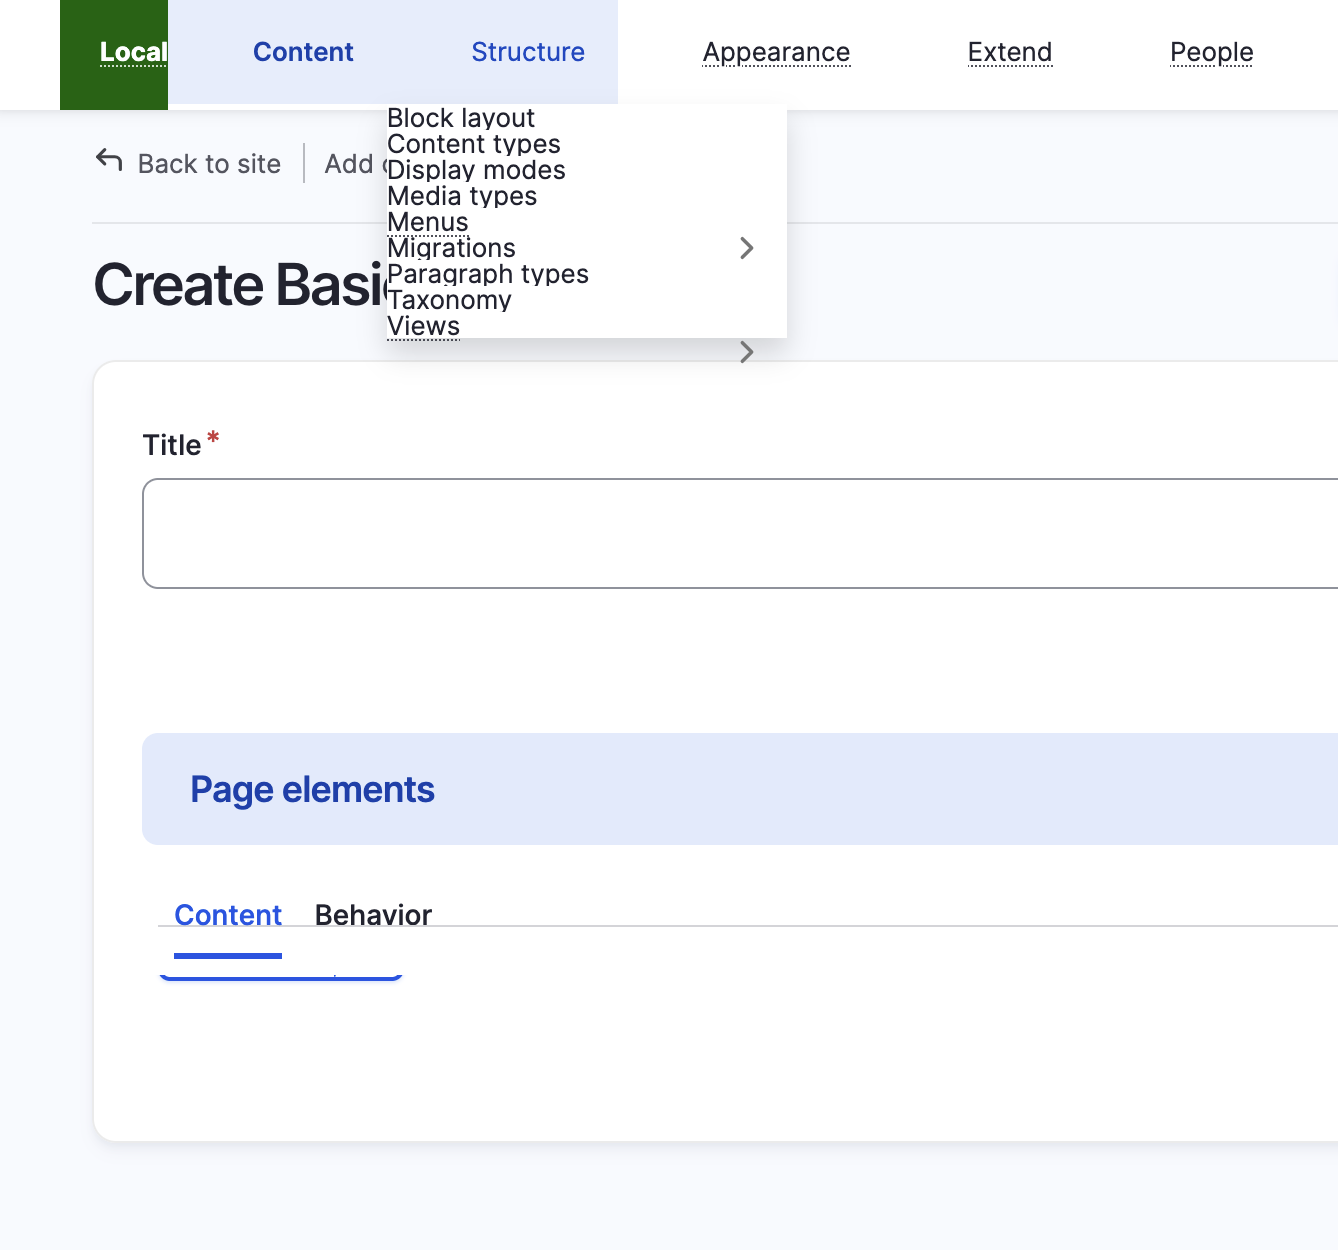Image resolution: width=1338 pixels, height=1250 pixels.
Task: Open the Structure menu
Action: click(527, 52)
